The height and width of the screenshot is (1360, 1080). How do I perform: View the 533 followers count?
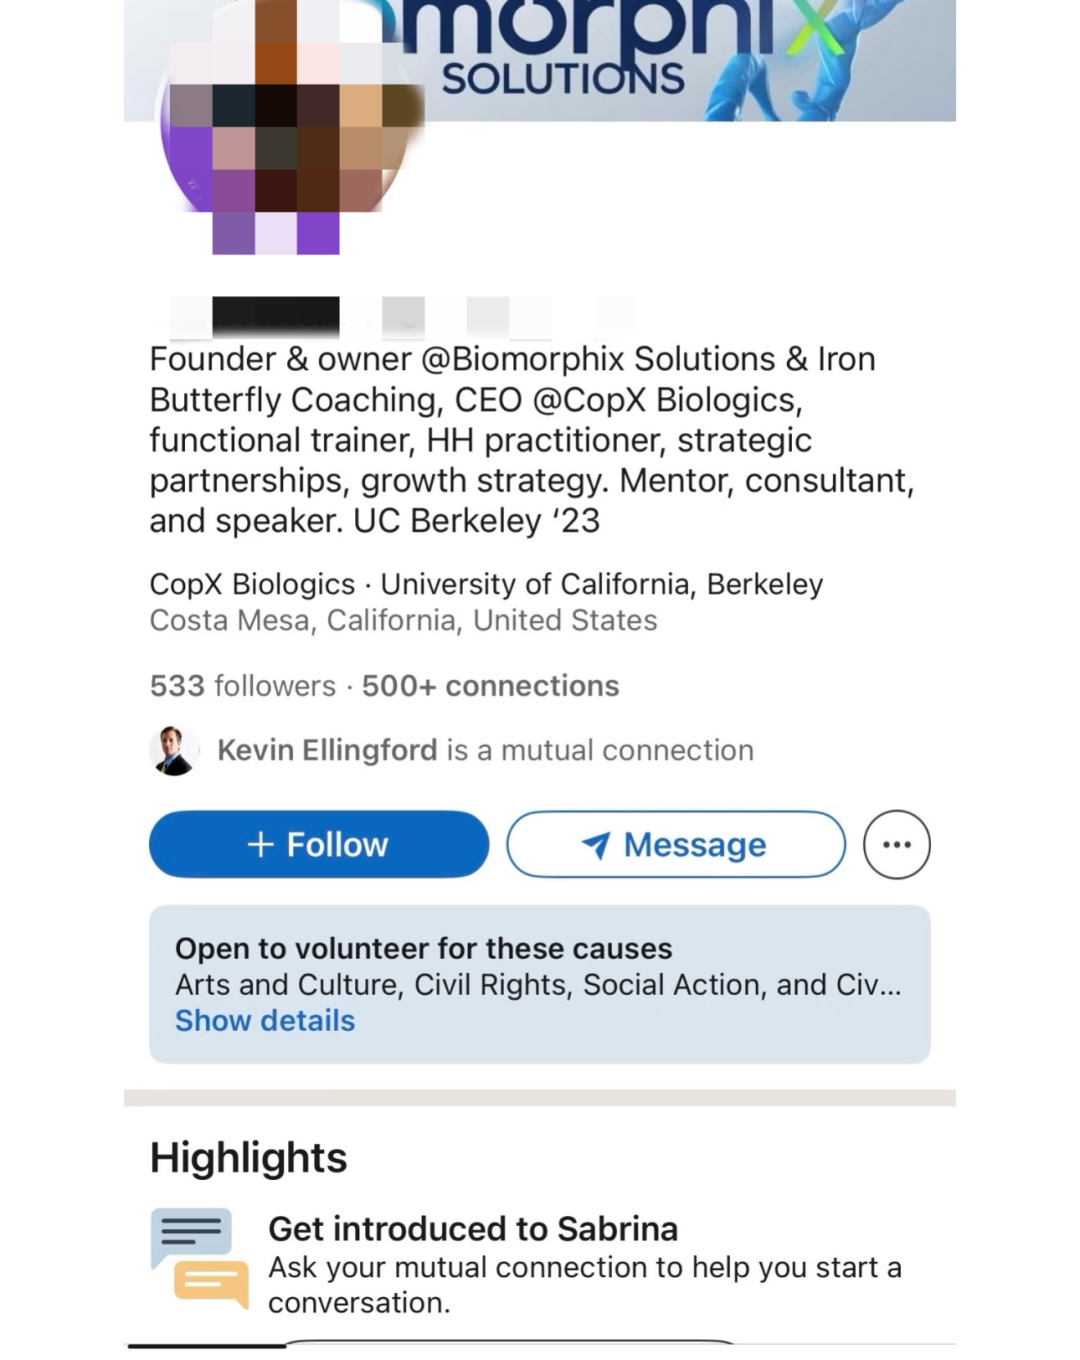coord(243,686)
